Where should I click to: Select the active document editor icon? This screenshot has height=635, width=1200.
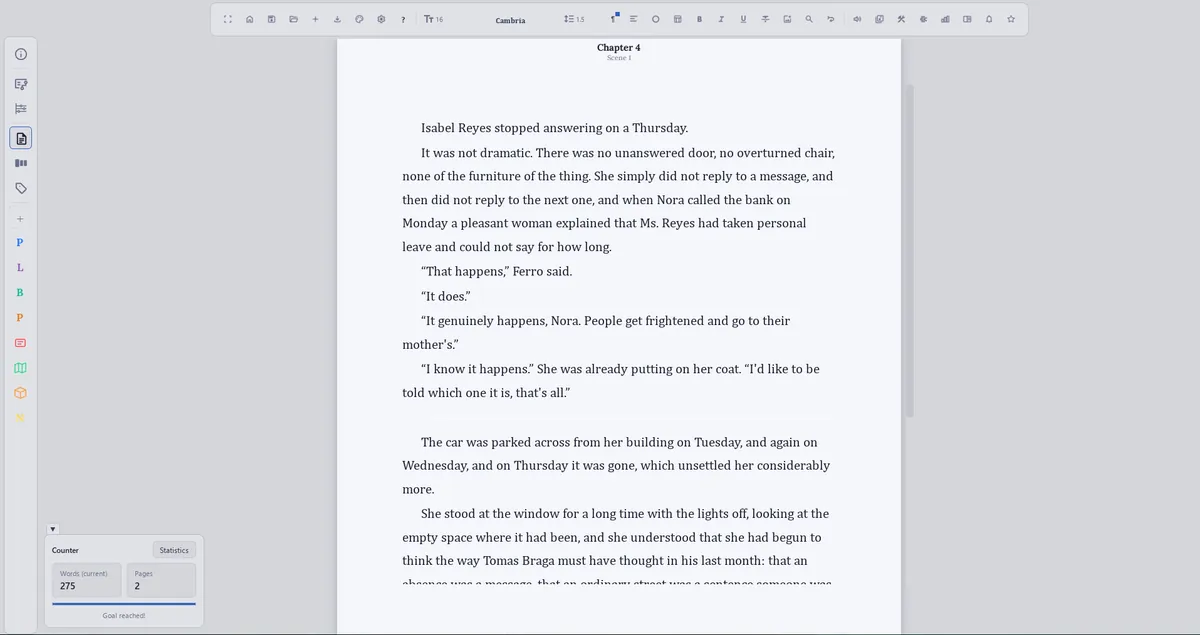pos(21,138)
